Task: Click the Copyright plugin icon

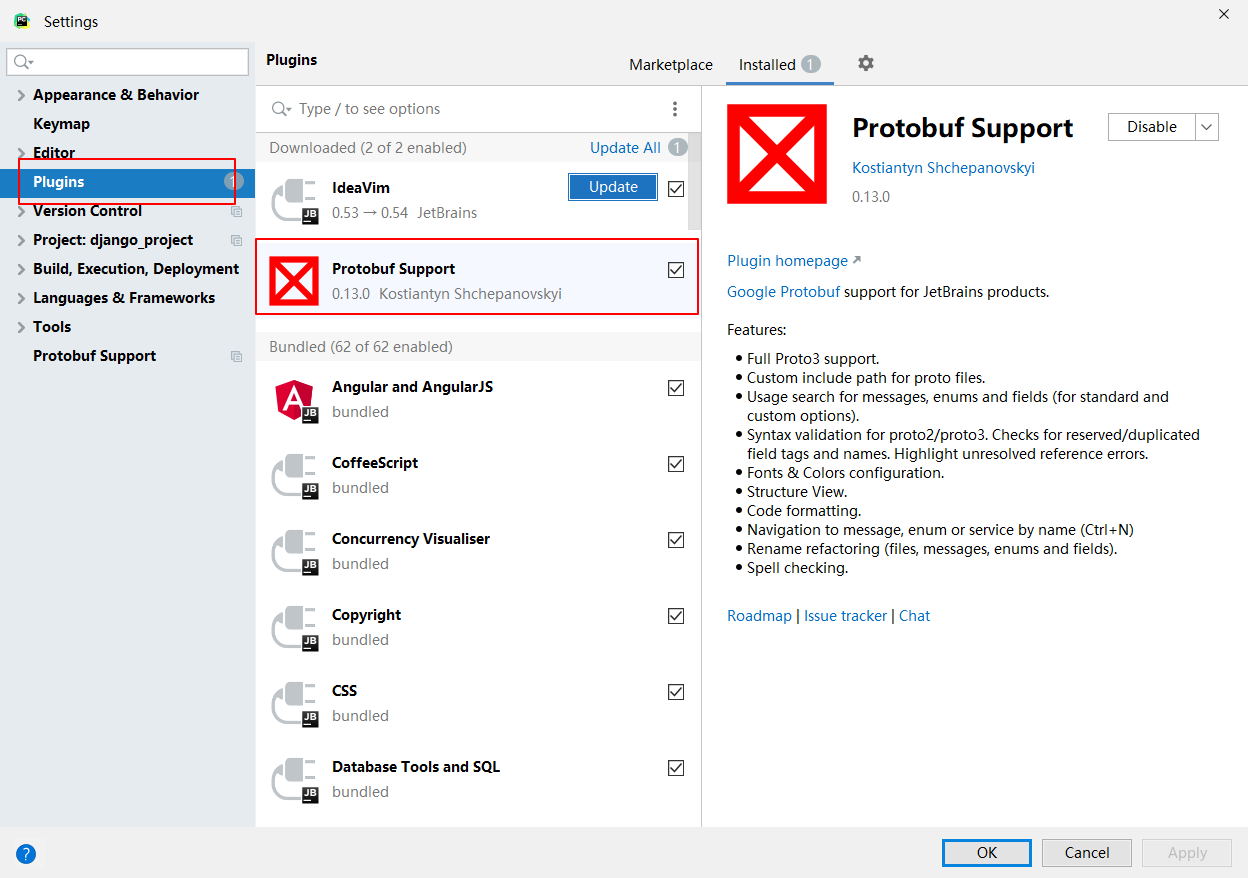Action: [x=296, y=627]
